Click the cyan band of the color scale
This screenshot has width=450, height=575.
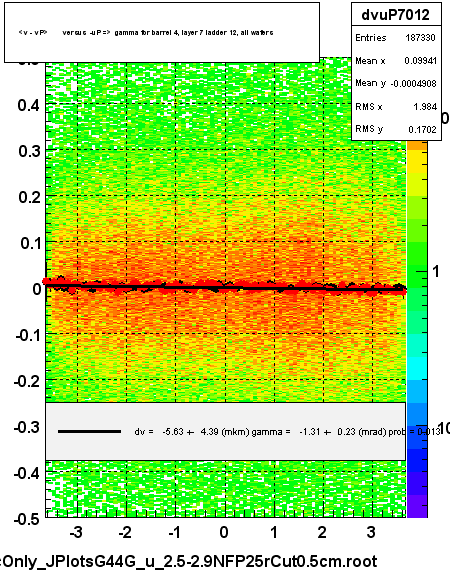point(417,369)
